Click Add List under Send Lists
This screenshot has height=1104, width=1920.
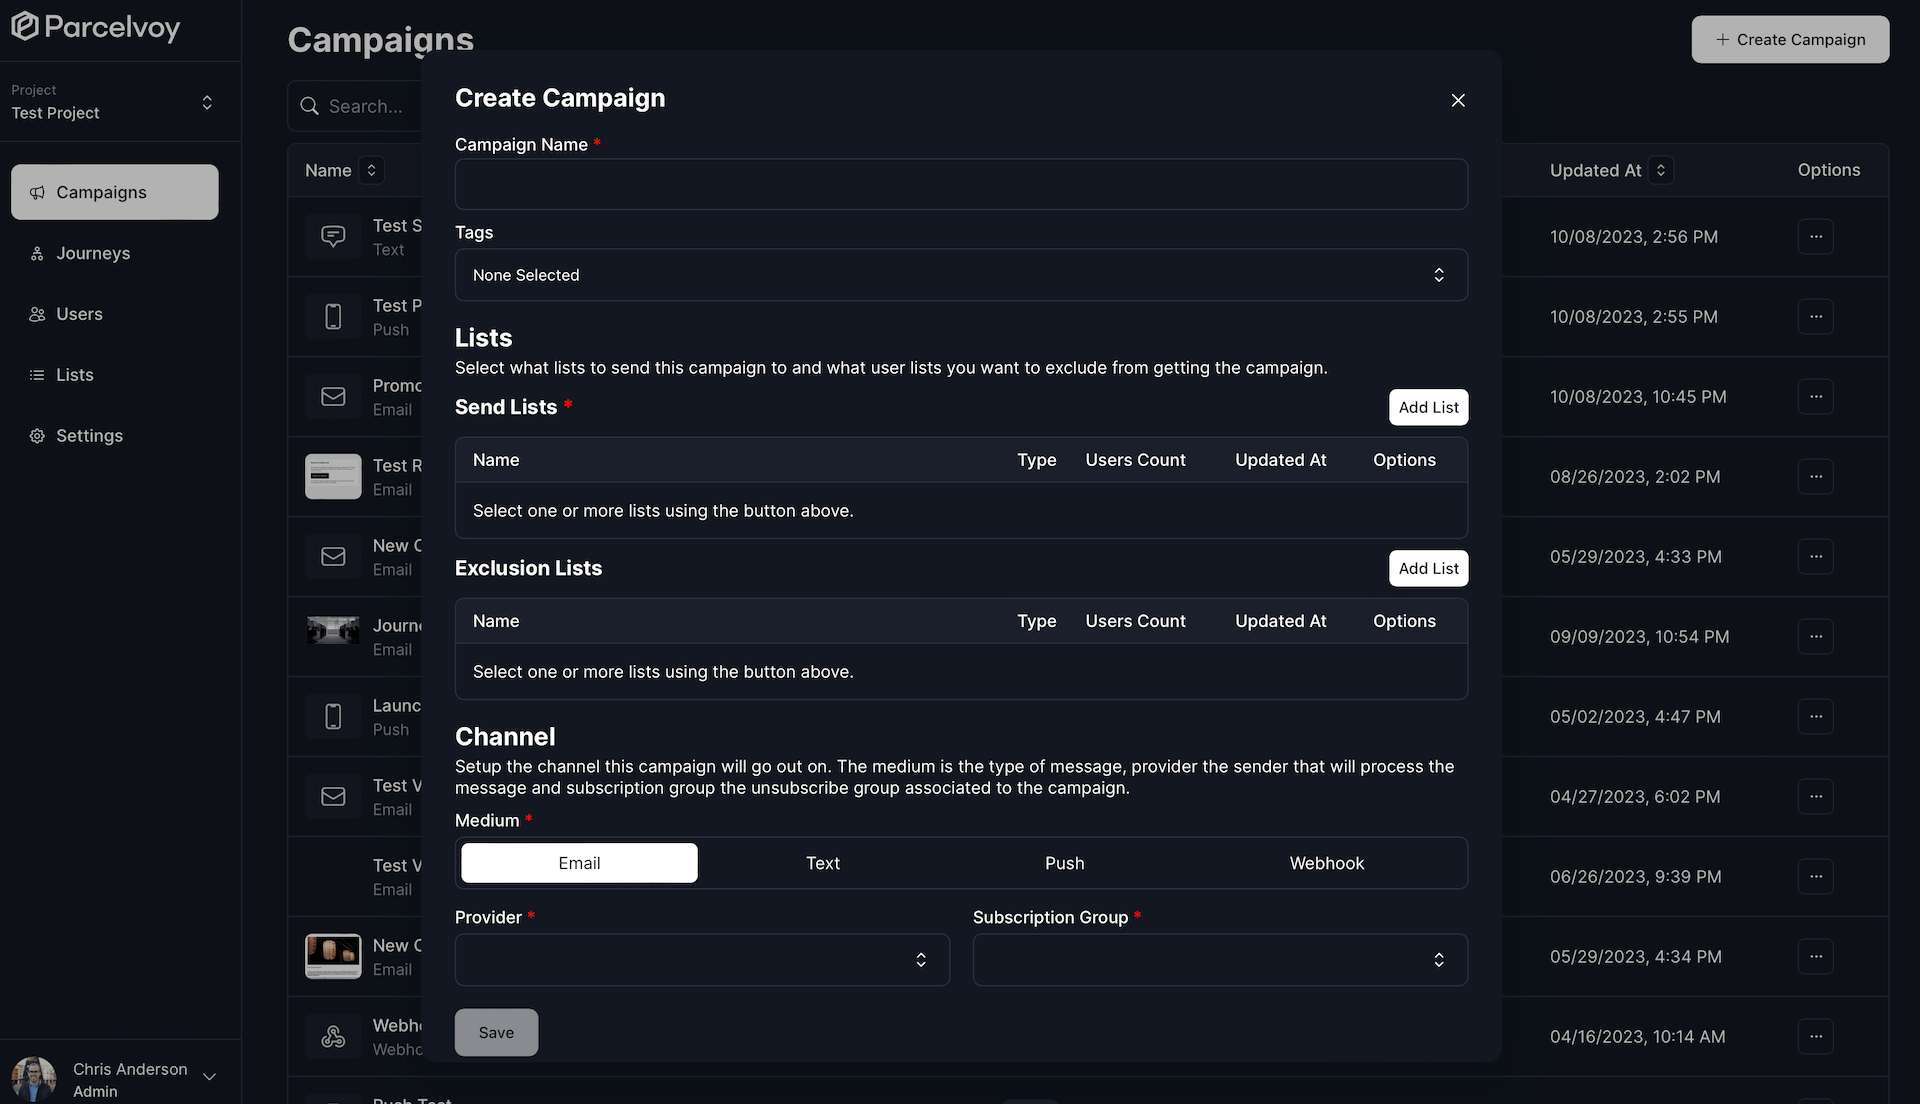1428,407
